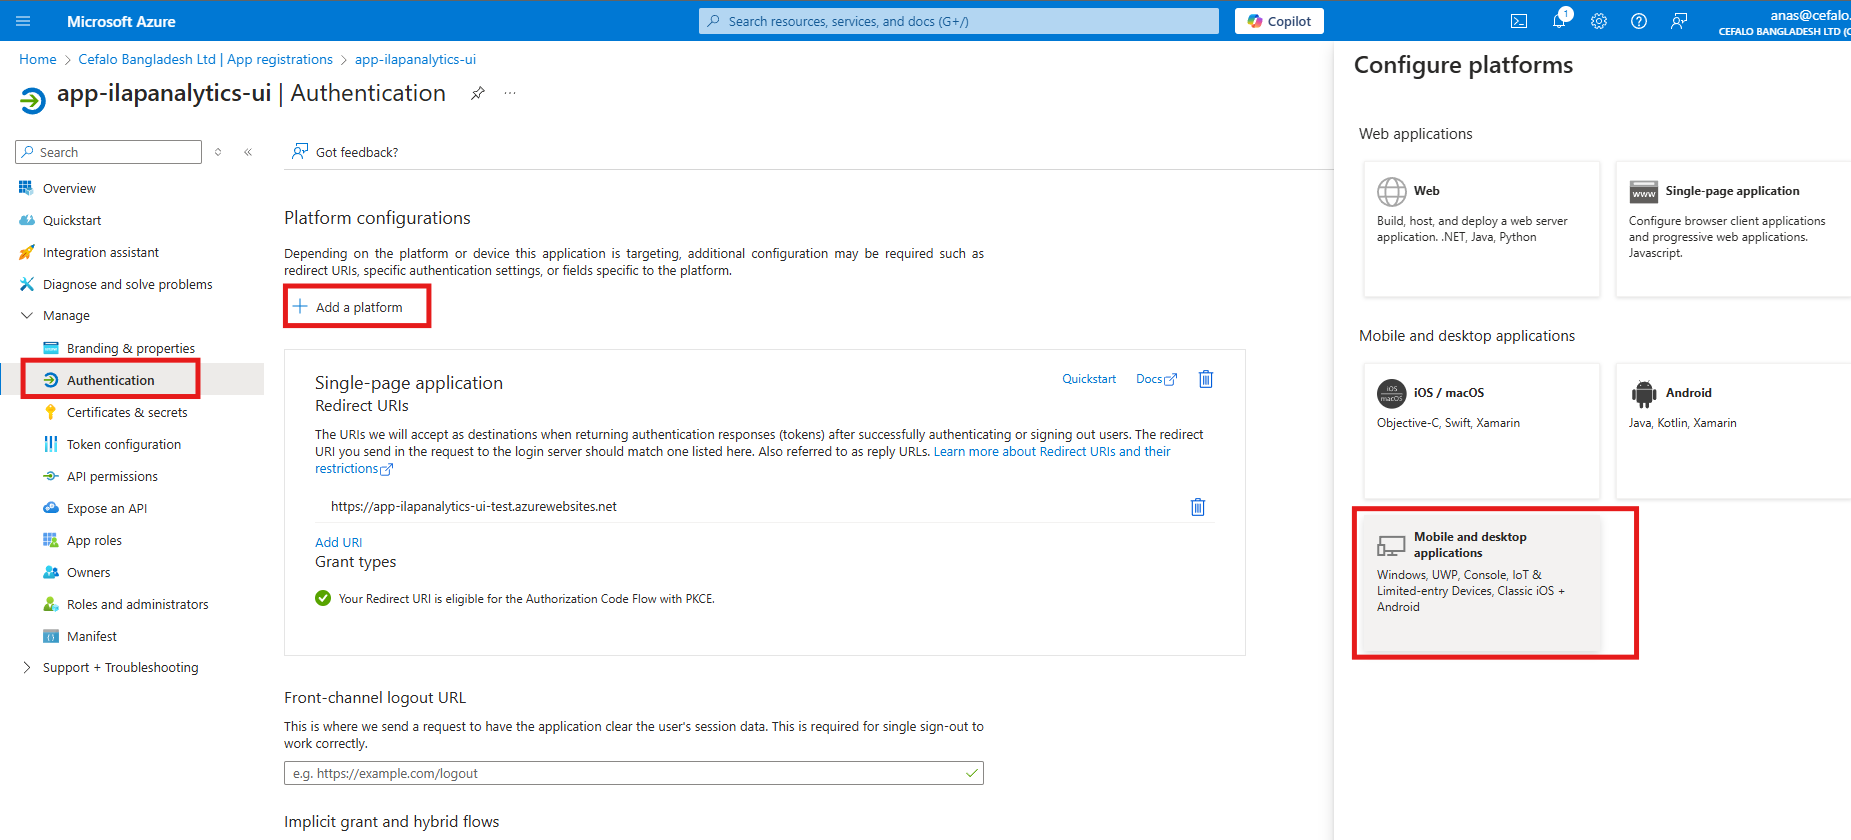This screenshot has width=1851, height=840.
Task: Select Authentication in the sidebar
Action: pyautogui.click(x=110, y=380)
